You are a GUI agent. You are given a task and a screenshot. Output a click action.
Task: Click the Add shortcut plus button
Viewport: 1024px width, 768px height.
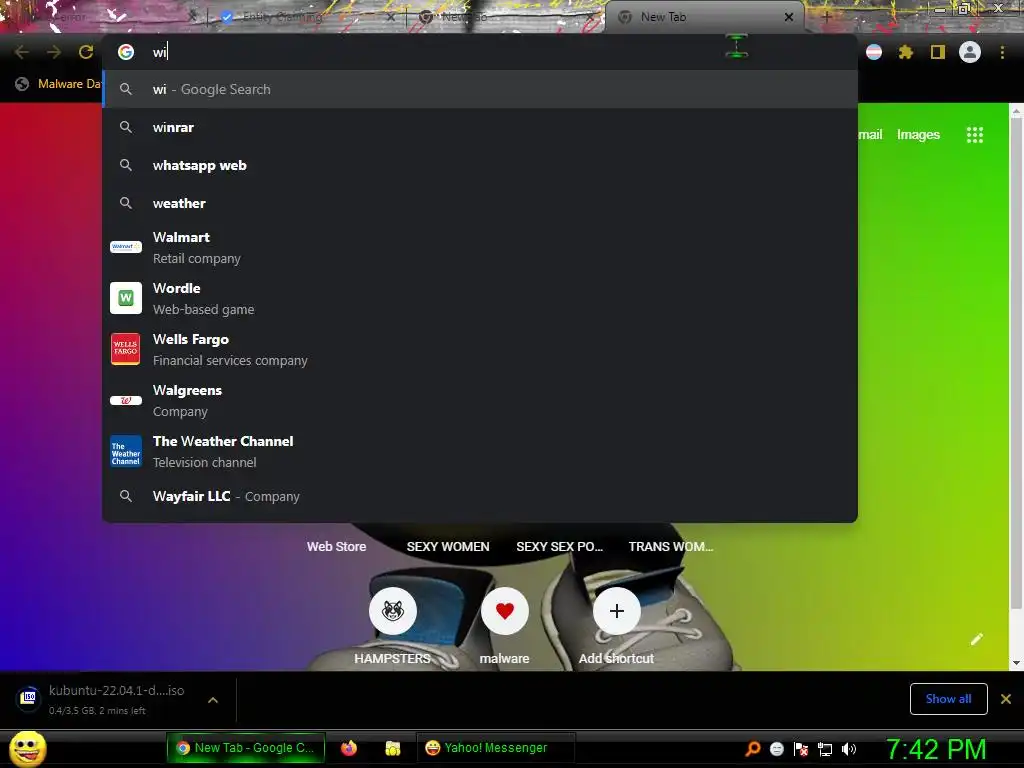pyautogui.click(x=616, y=611)
